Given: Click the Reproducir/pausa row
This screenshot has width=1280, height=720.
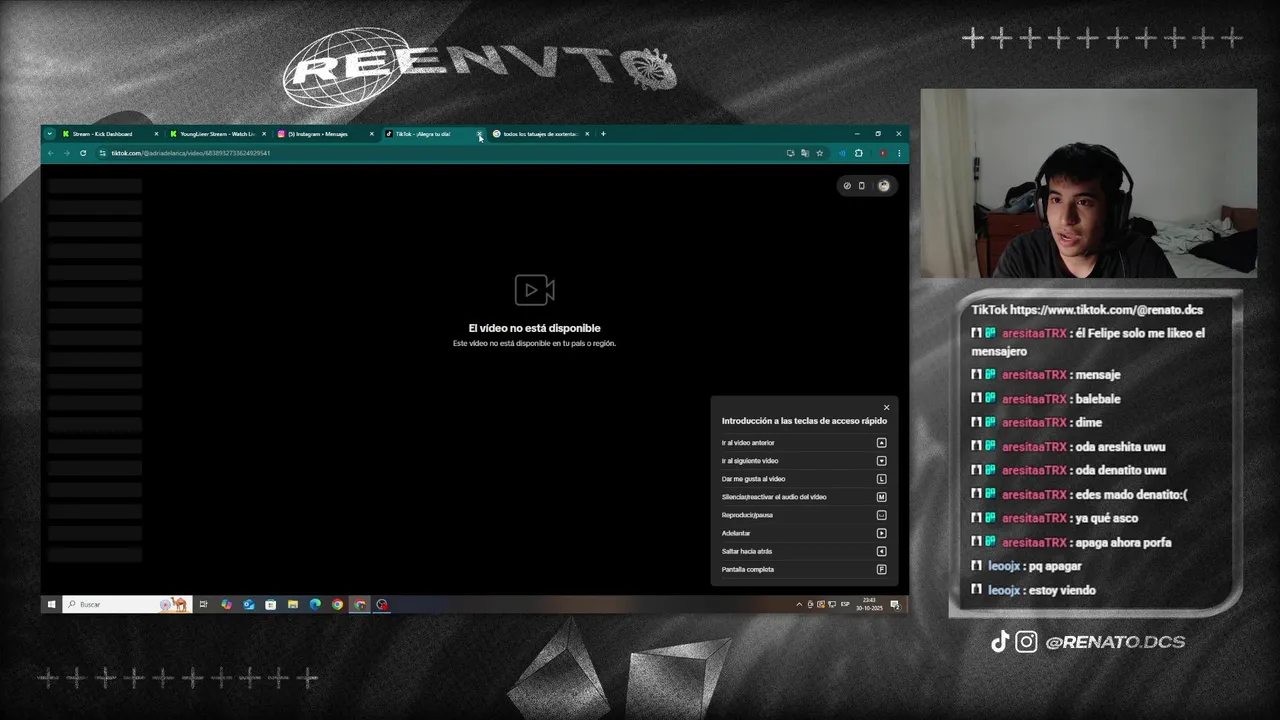Looking at the screenshot, I should [x=804, y=515].
